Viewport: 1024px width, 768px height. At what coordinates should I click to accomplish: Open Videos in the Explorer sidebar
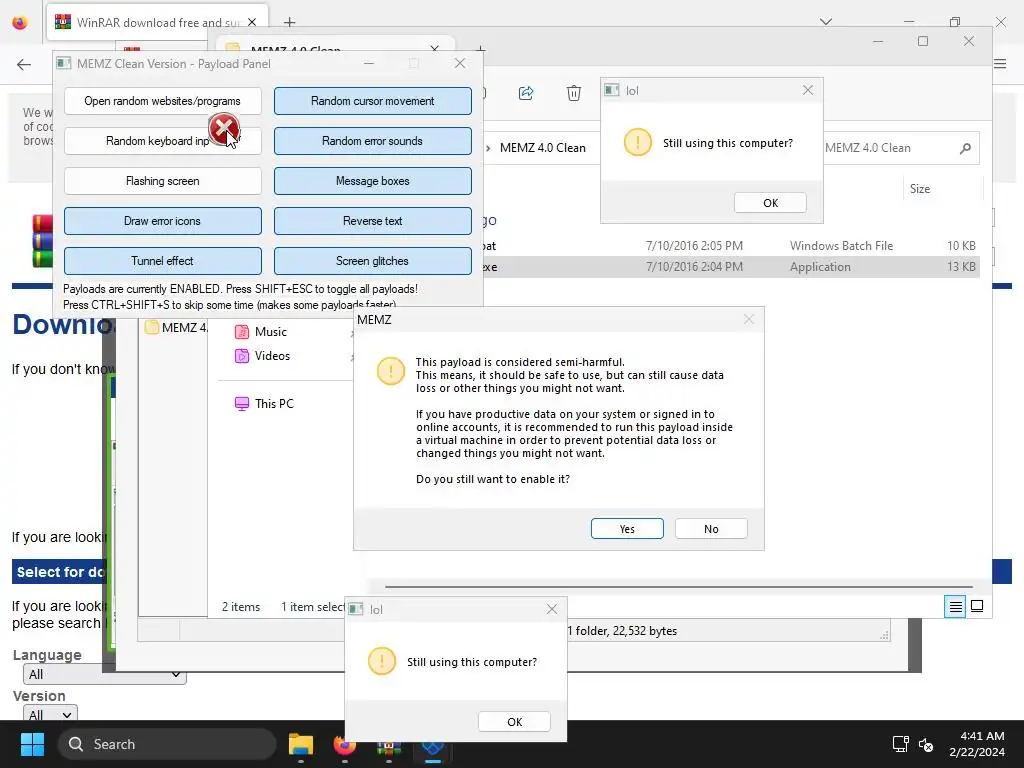272,356
